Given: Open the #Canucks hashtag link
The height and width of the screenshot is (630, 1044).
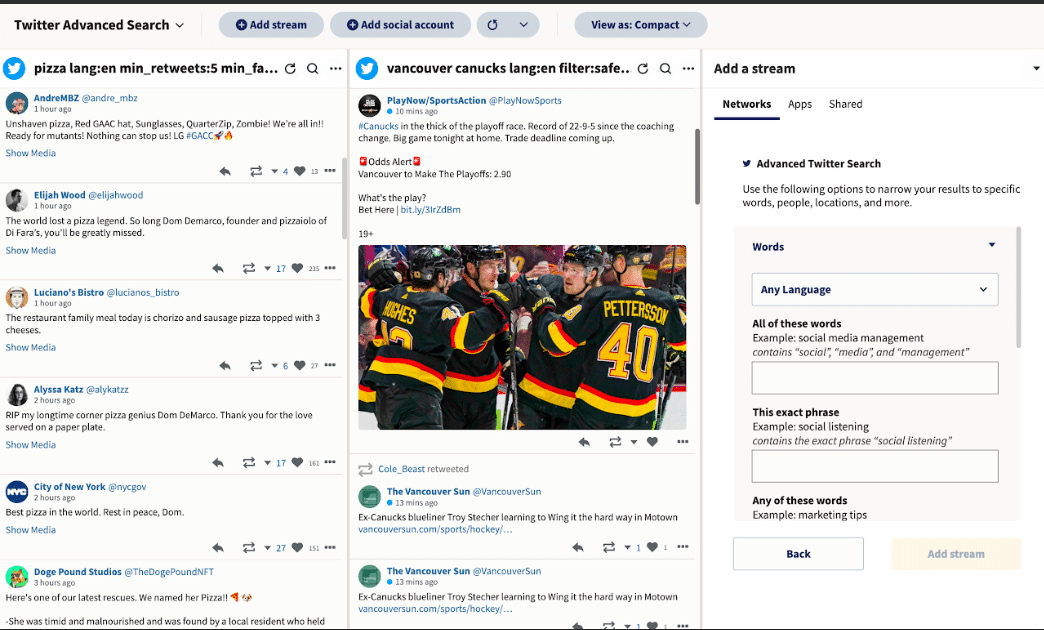Looking at the screenshot, I should [378, 126].
